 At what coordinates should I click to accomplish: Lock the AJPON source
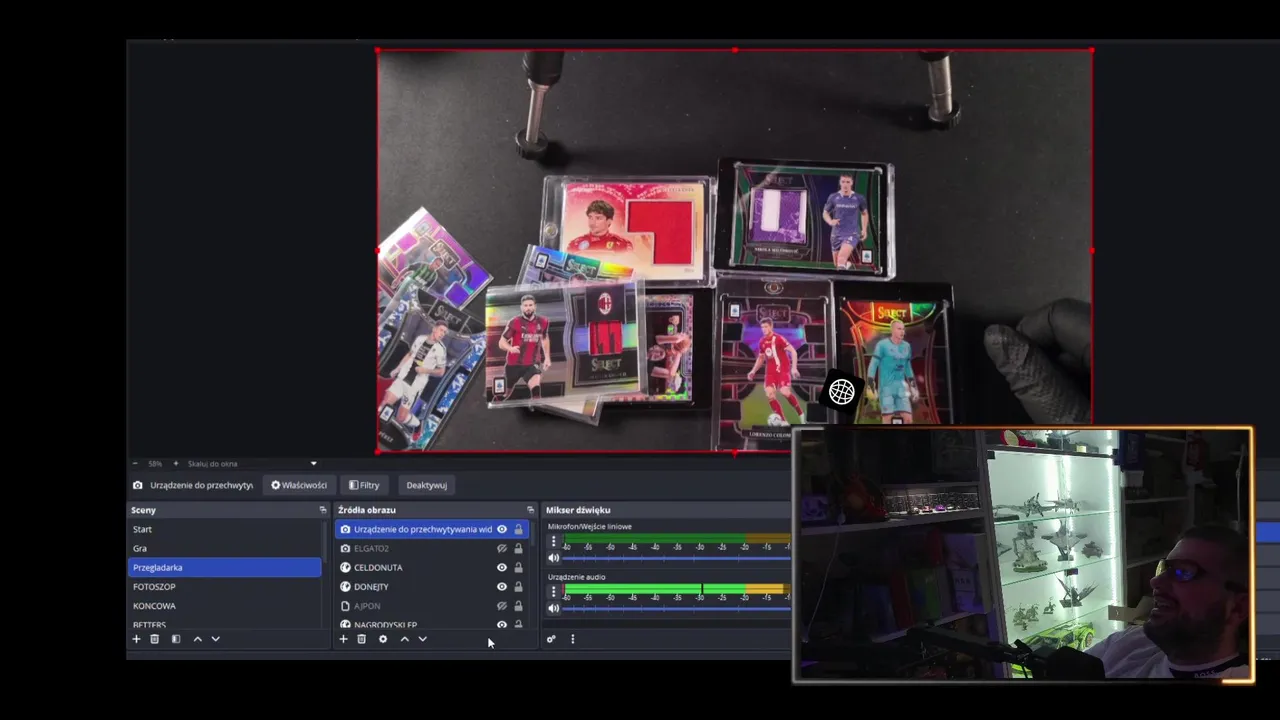click(518, 605)
